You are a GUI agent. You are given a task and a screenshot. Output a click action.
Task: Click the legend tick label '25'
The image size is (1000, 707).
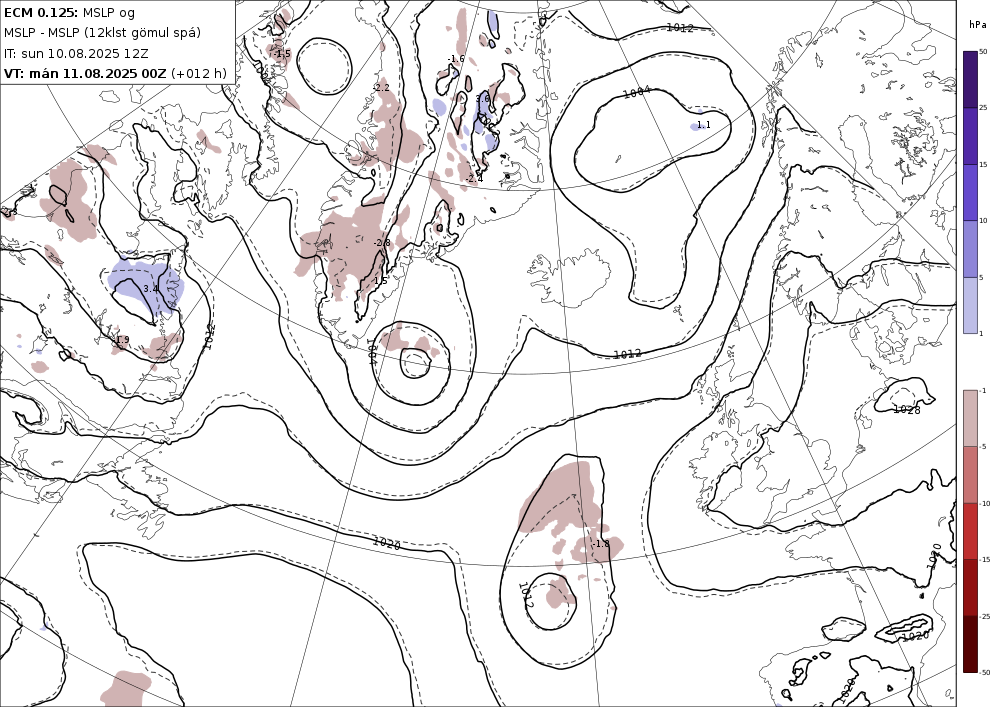(x=983, y=108)
